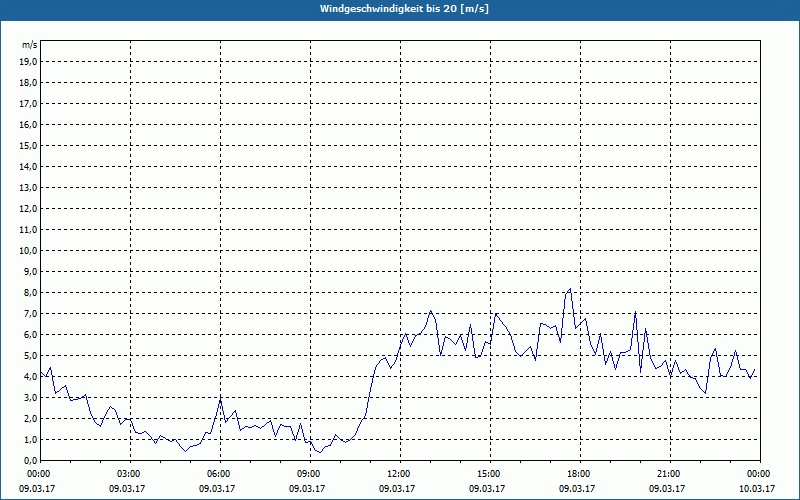This screenshot has width=800, height=500.
Task: Click the 12:00 time label
Action: click(401, 474)
